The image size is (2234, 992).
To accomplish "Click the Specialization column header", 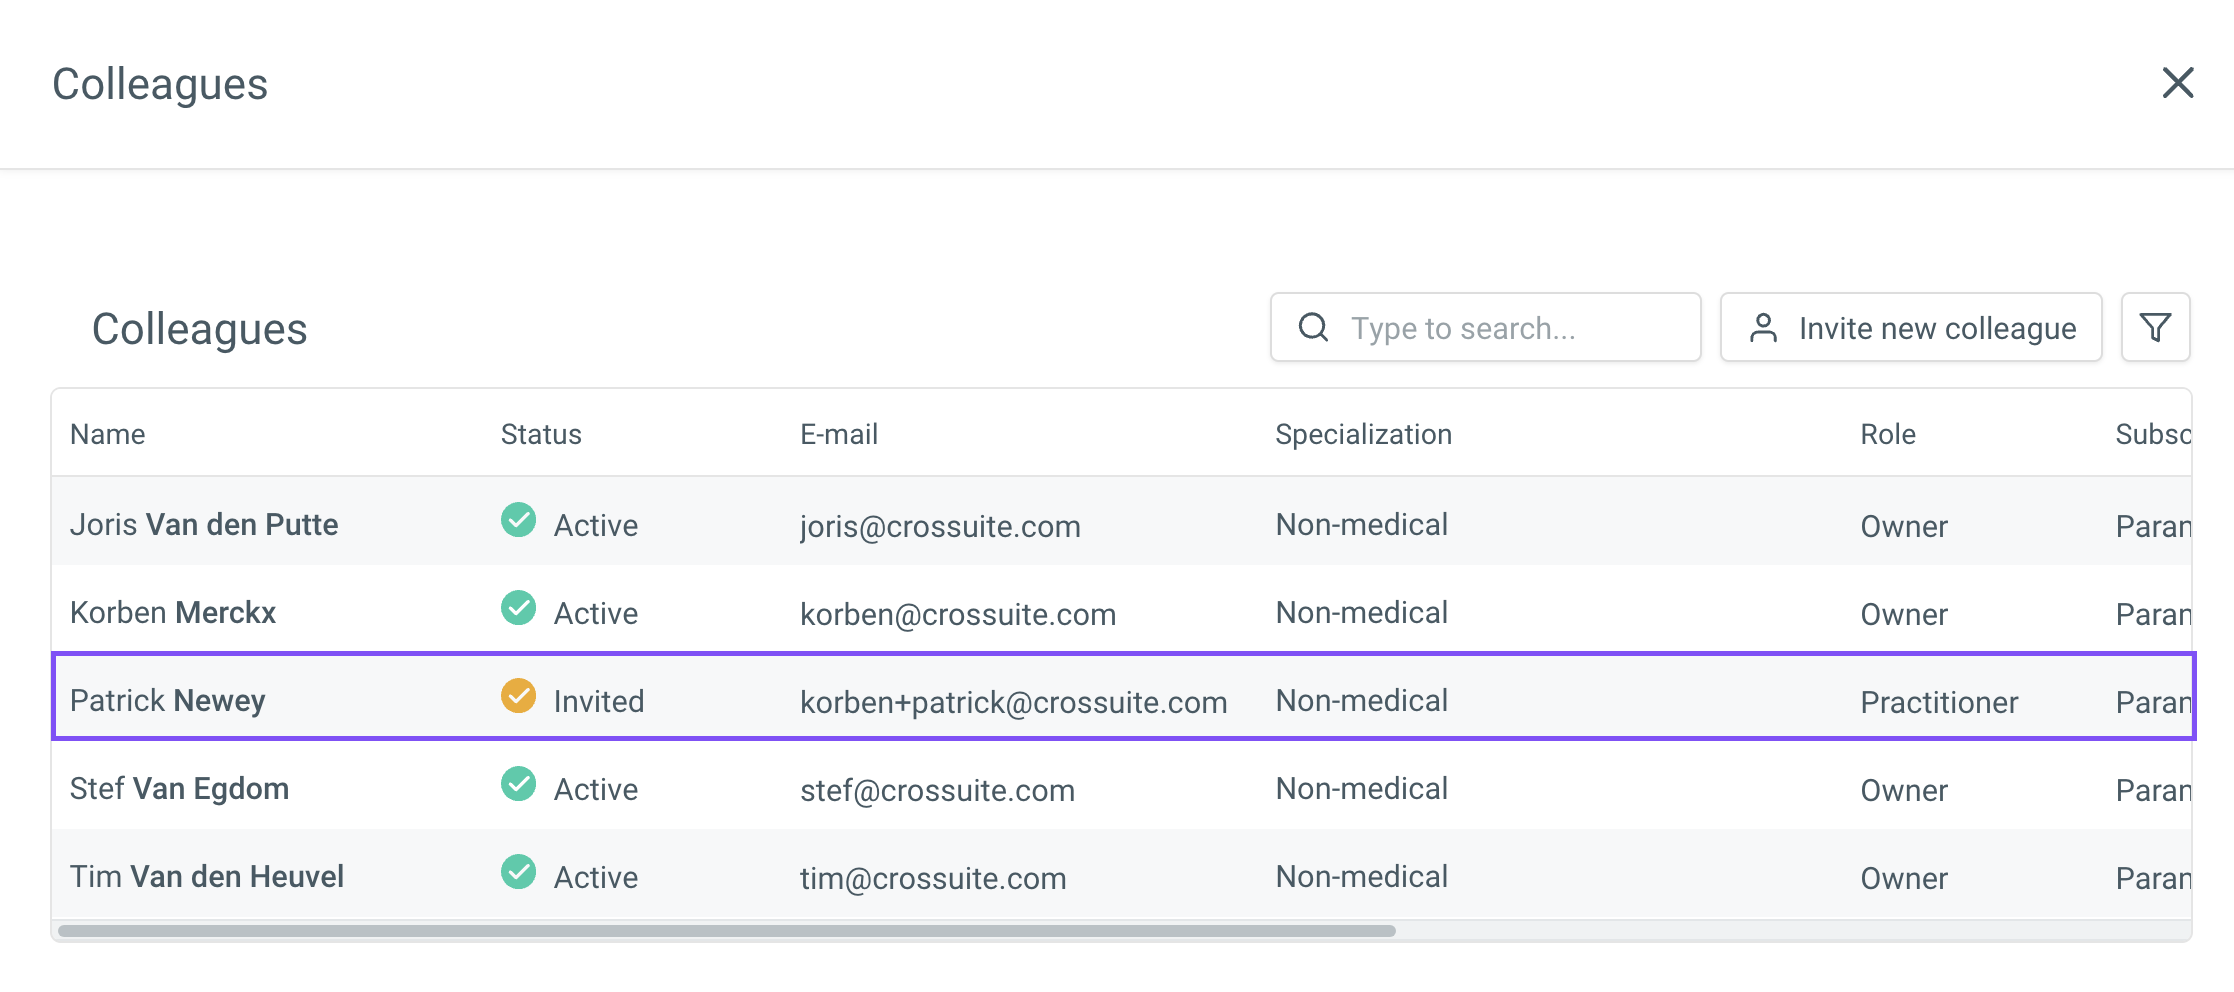I will click(x=1363, y=434).
